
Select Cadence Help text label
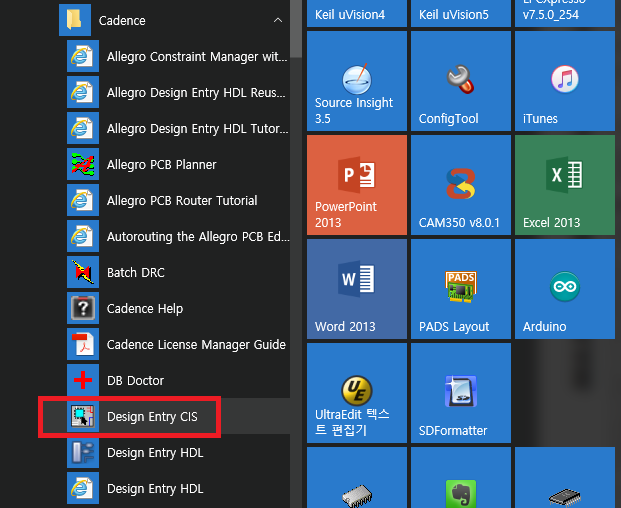pos(145,309)
